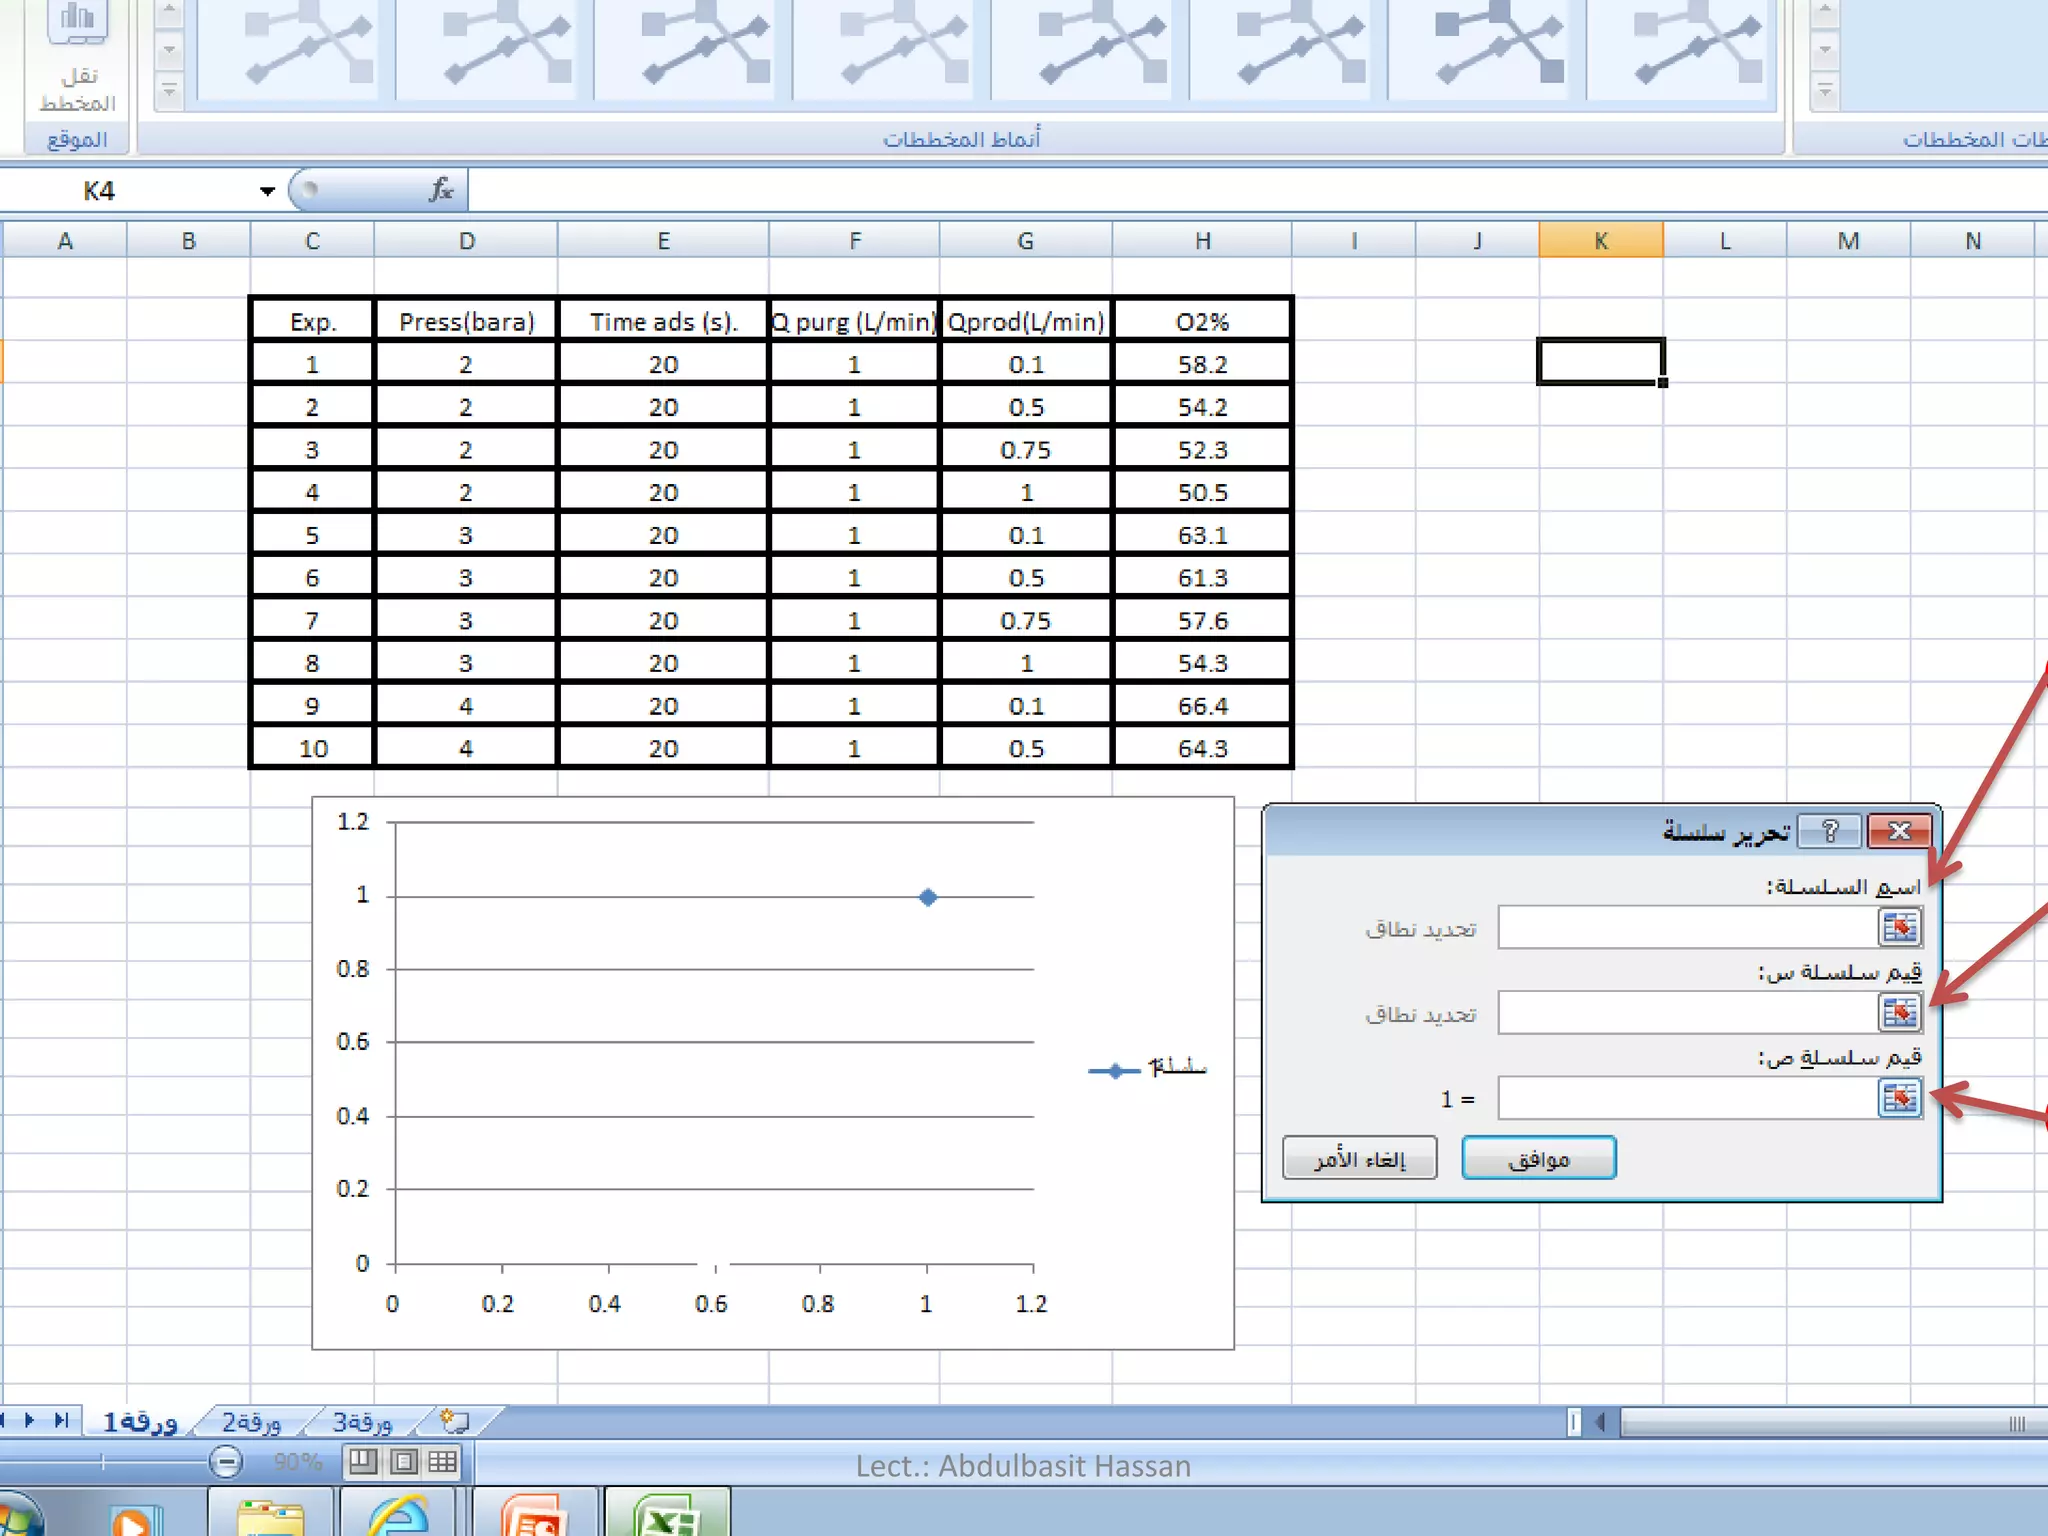The height and width of the screenshot is (1536, 2048).
Task: Click range selector icon for series name
Action: 1899,927
